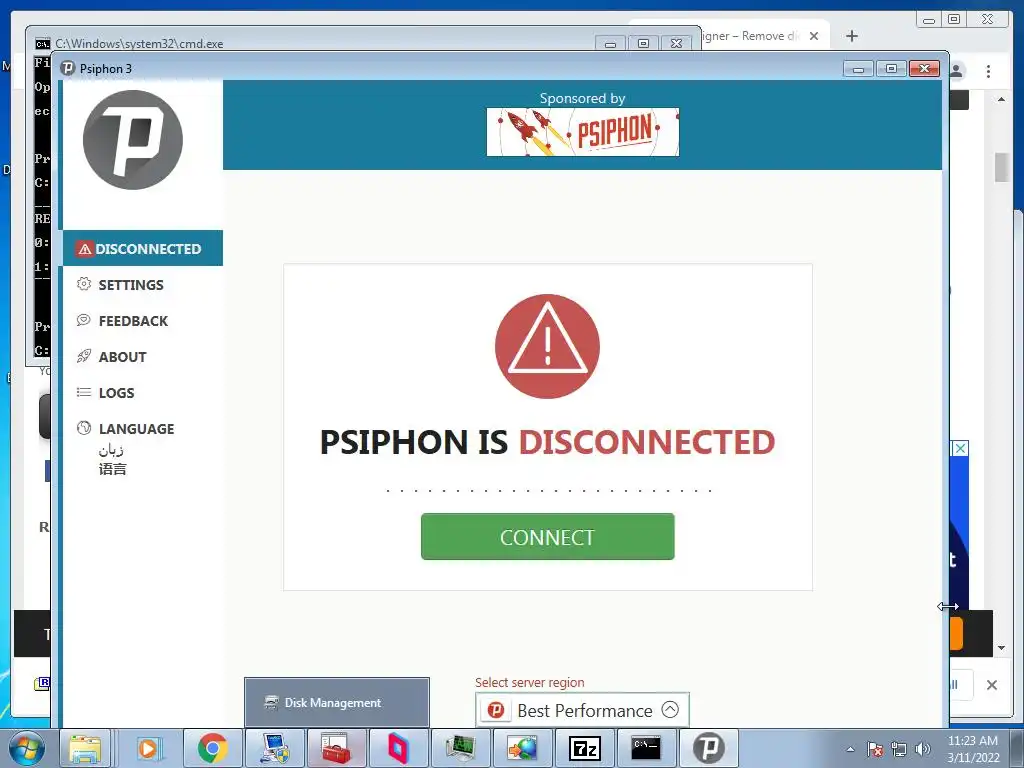This screenshot has height=768, width=1024.
Task: Switch to Google Chrome in the taskbar
Action: 212,748
